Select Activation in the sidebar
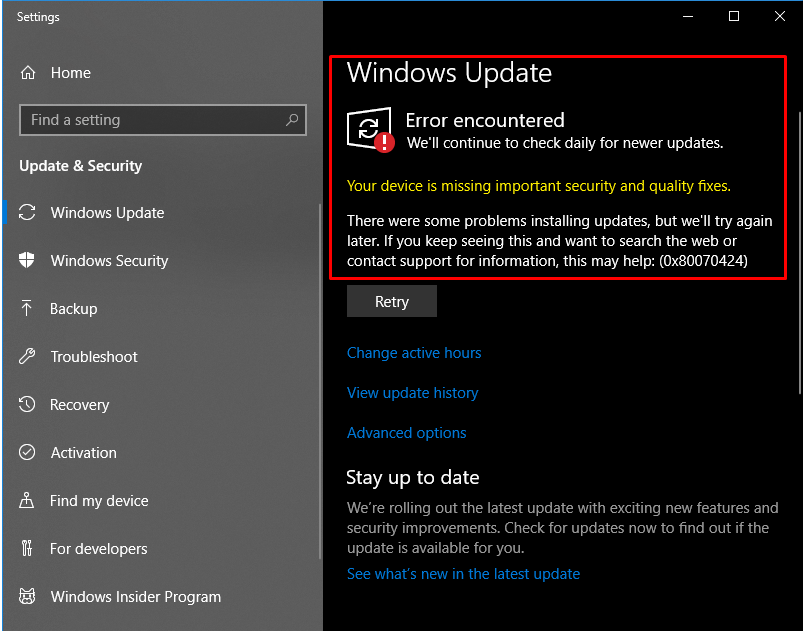 83,453
